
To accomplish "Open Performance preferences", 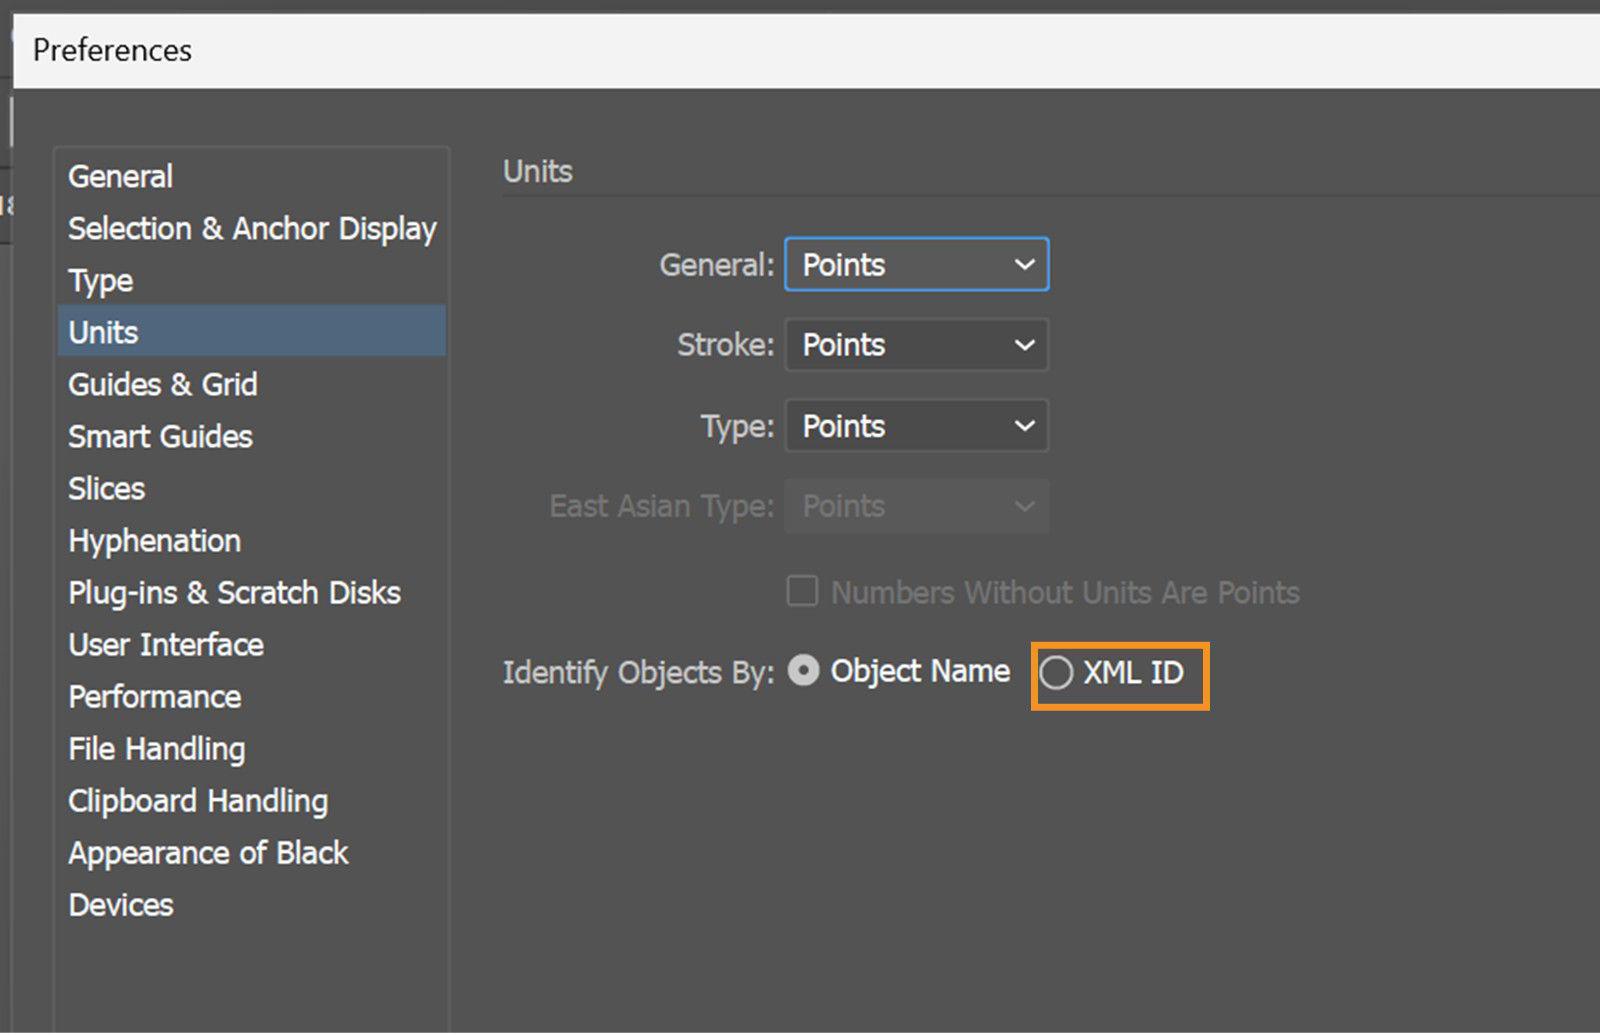I will pos(154,696).
